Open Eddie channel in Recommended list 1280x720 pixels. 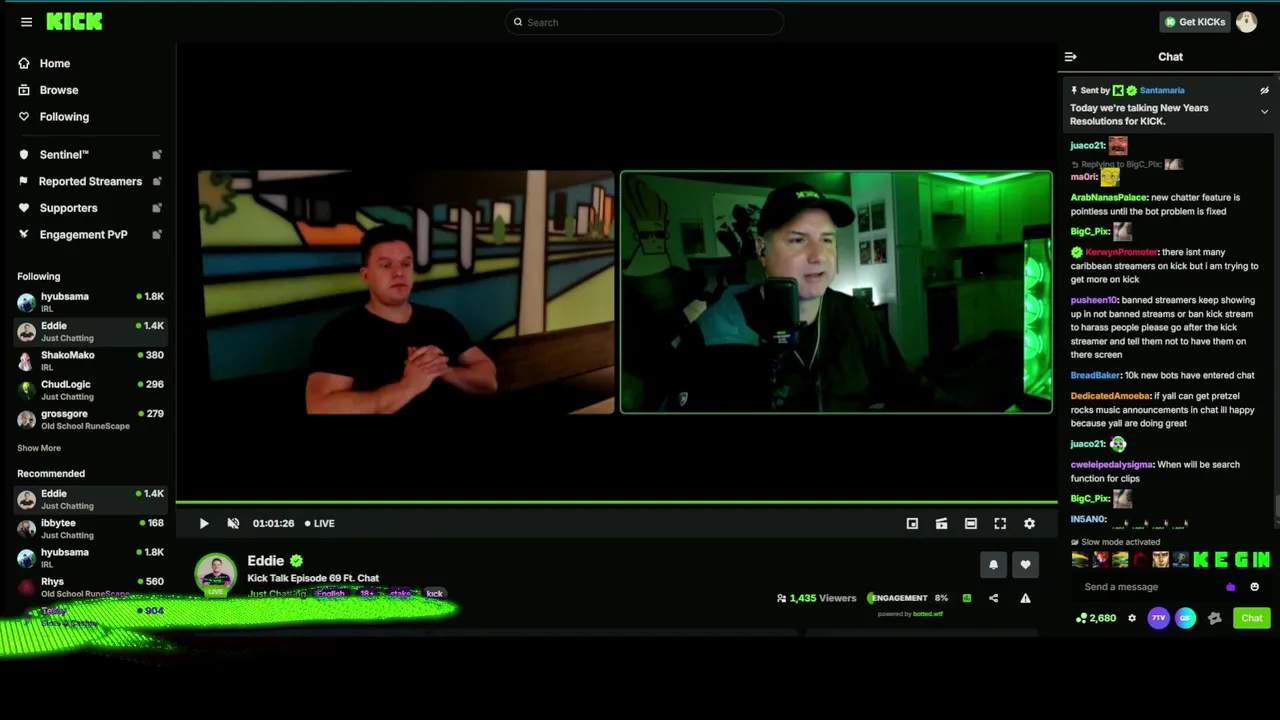[90, 499]
